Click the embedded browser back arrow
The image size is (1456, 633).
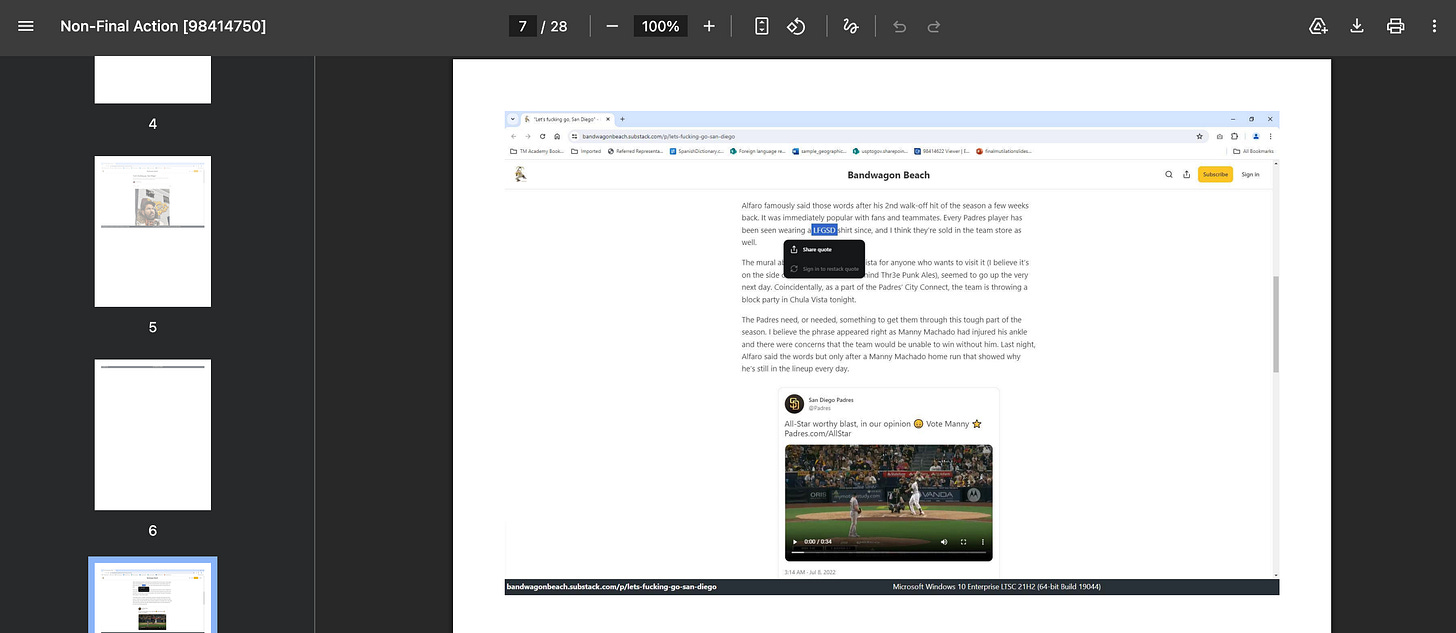tap(514, 136)
